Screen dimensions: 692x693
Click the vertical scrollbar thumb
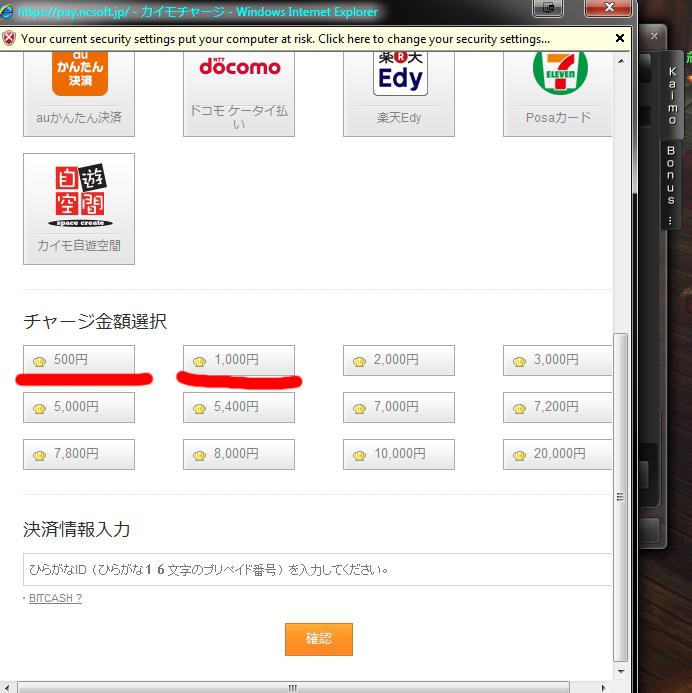tap(621, 497)
